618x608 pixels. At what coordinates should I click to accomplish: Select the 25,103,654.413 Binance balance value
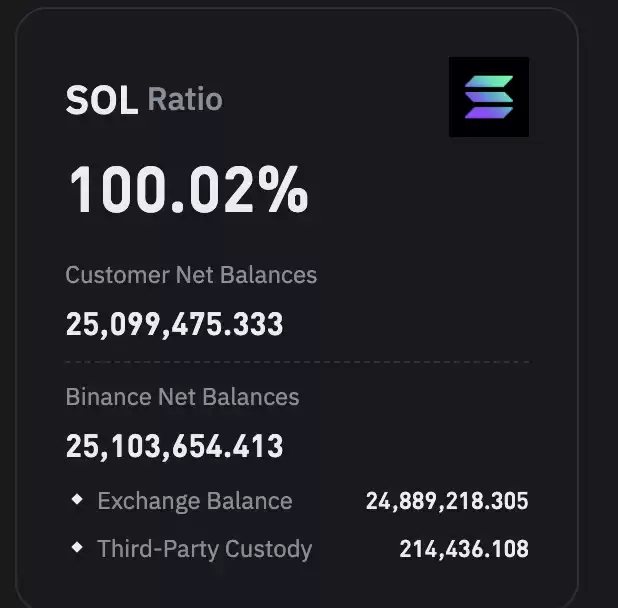[174, 446]
